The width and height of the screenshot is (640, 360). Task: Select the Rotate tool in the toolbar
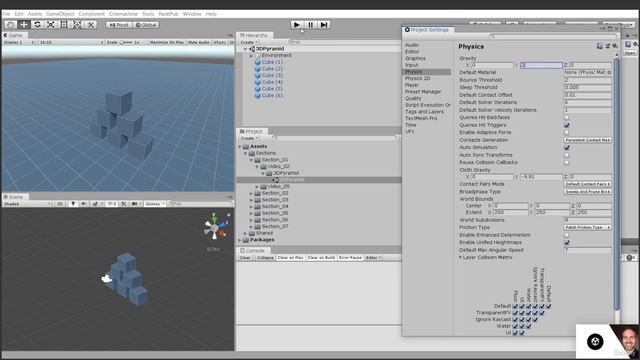tap(37, 24)
